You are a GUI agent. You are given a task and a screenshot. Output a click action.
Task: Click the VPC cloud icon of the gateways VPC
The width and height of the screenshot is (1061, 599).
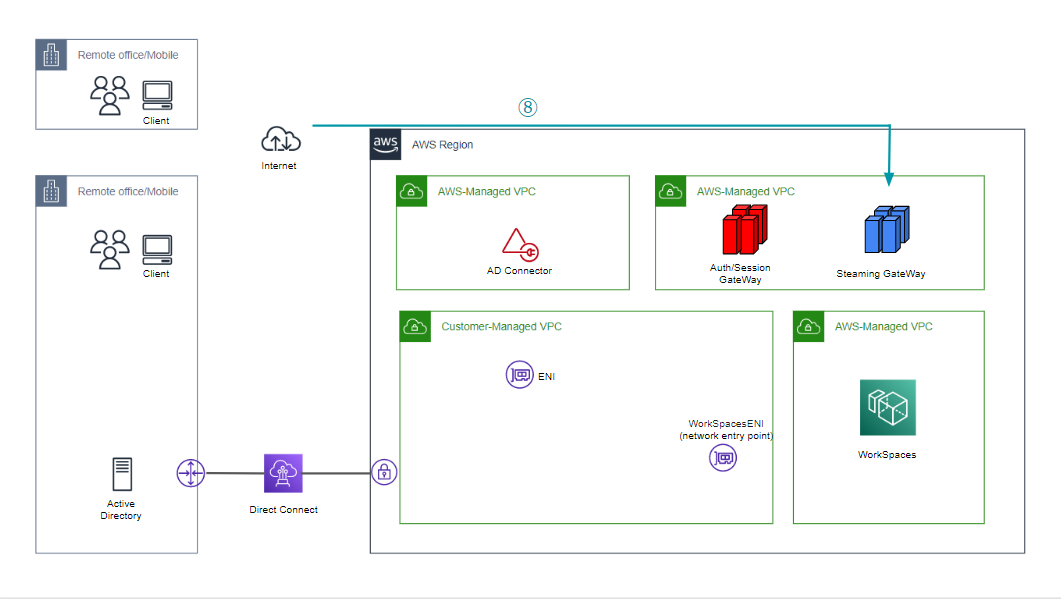point(671,192)
